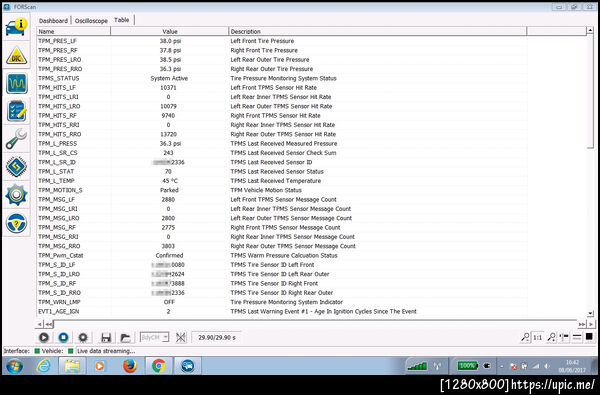Select the TPM_MOTION_S row name
This screenshot has width=600, height=395.
[60, 190]
